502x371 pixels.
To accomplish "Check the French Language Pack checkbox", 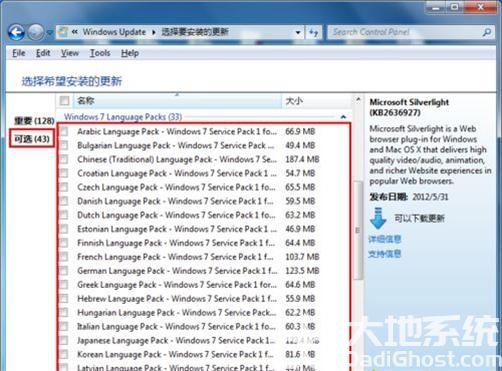I will tap(64, 257).
